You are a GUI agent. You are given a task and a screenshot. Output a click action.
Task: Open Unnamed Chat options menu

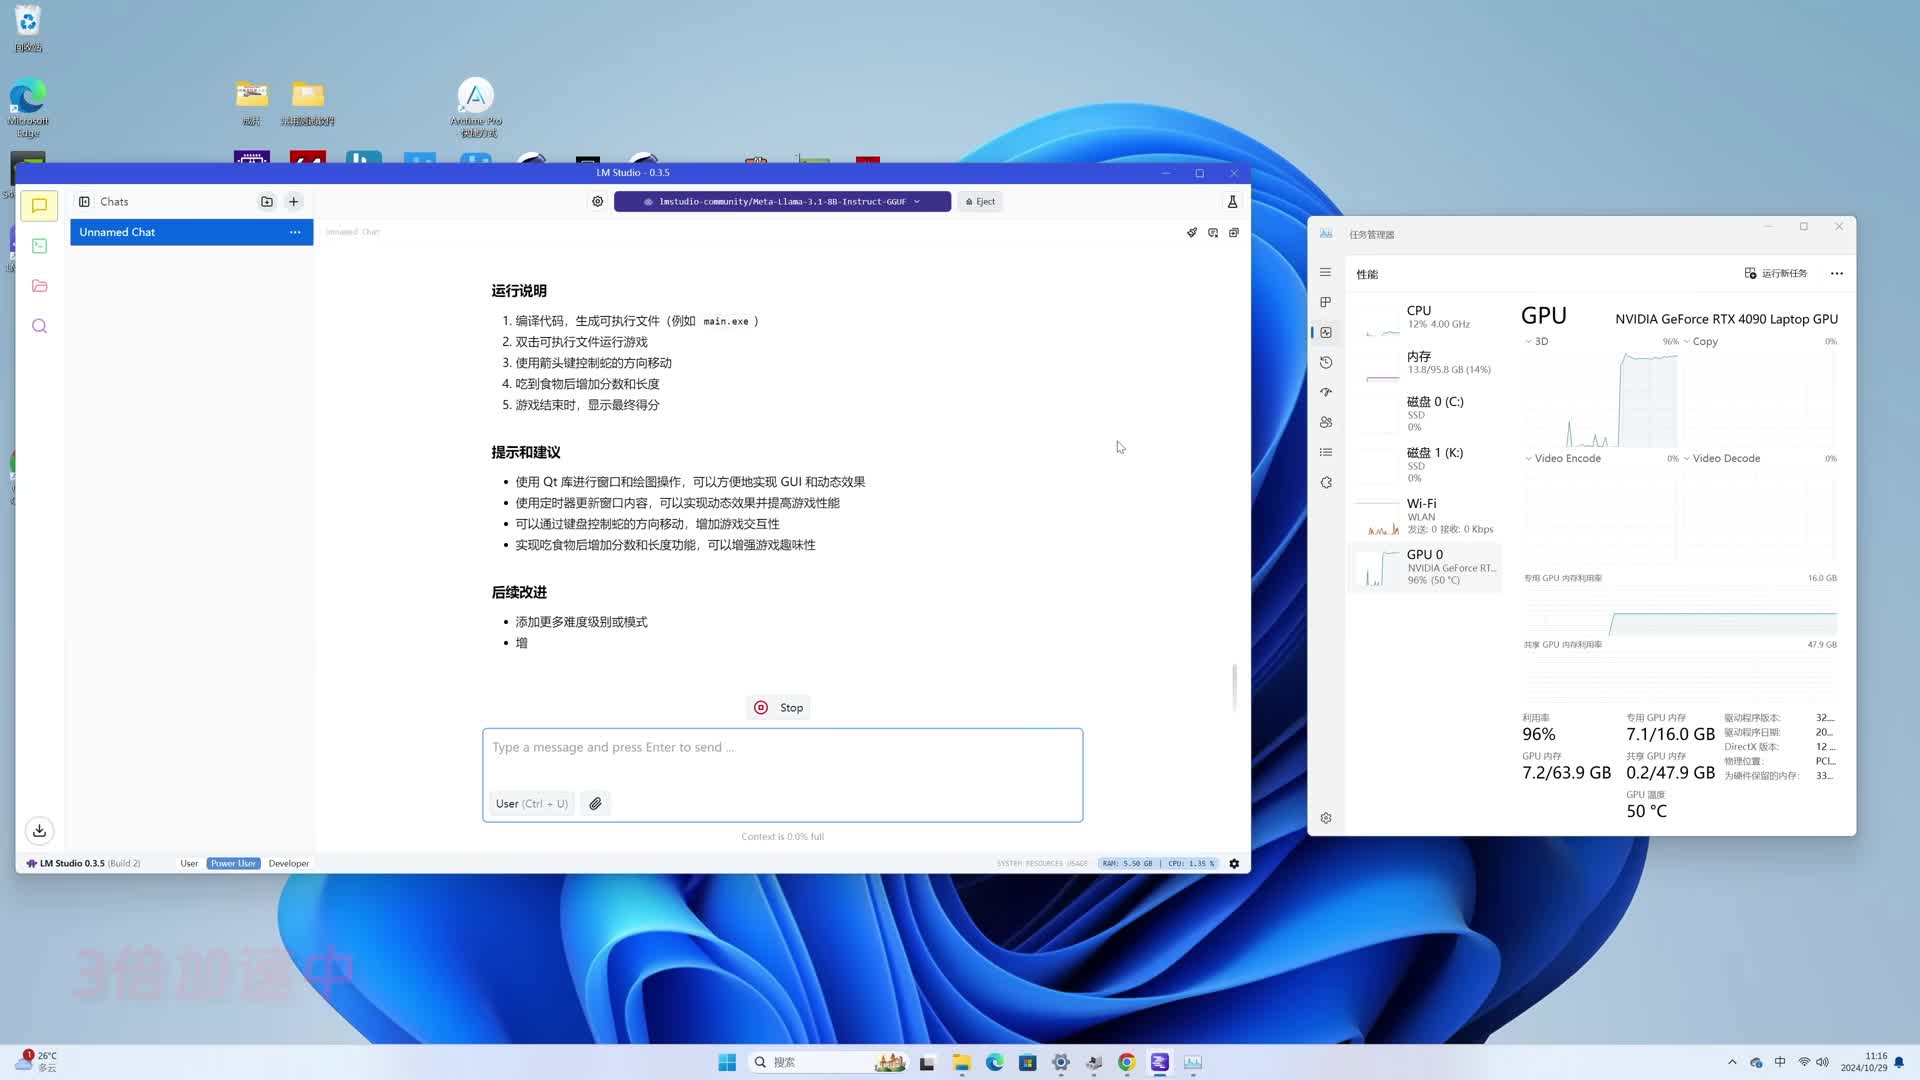[x=295, y=232]
